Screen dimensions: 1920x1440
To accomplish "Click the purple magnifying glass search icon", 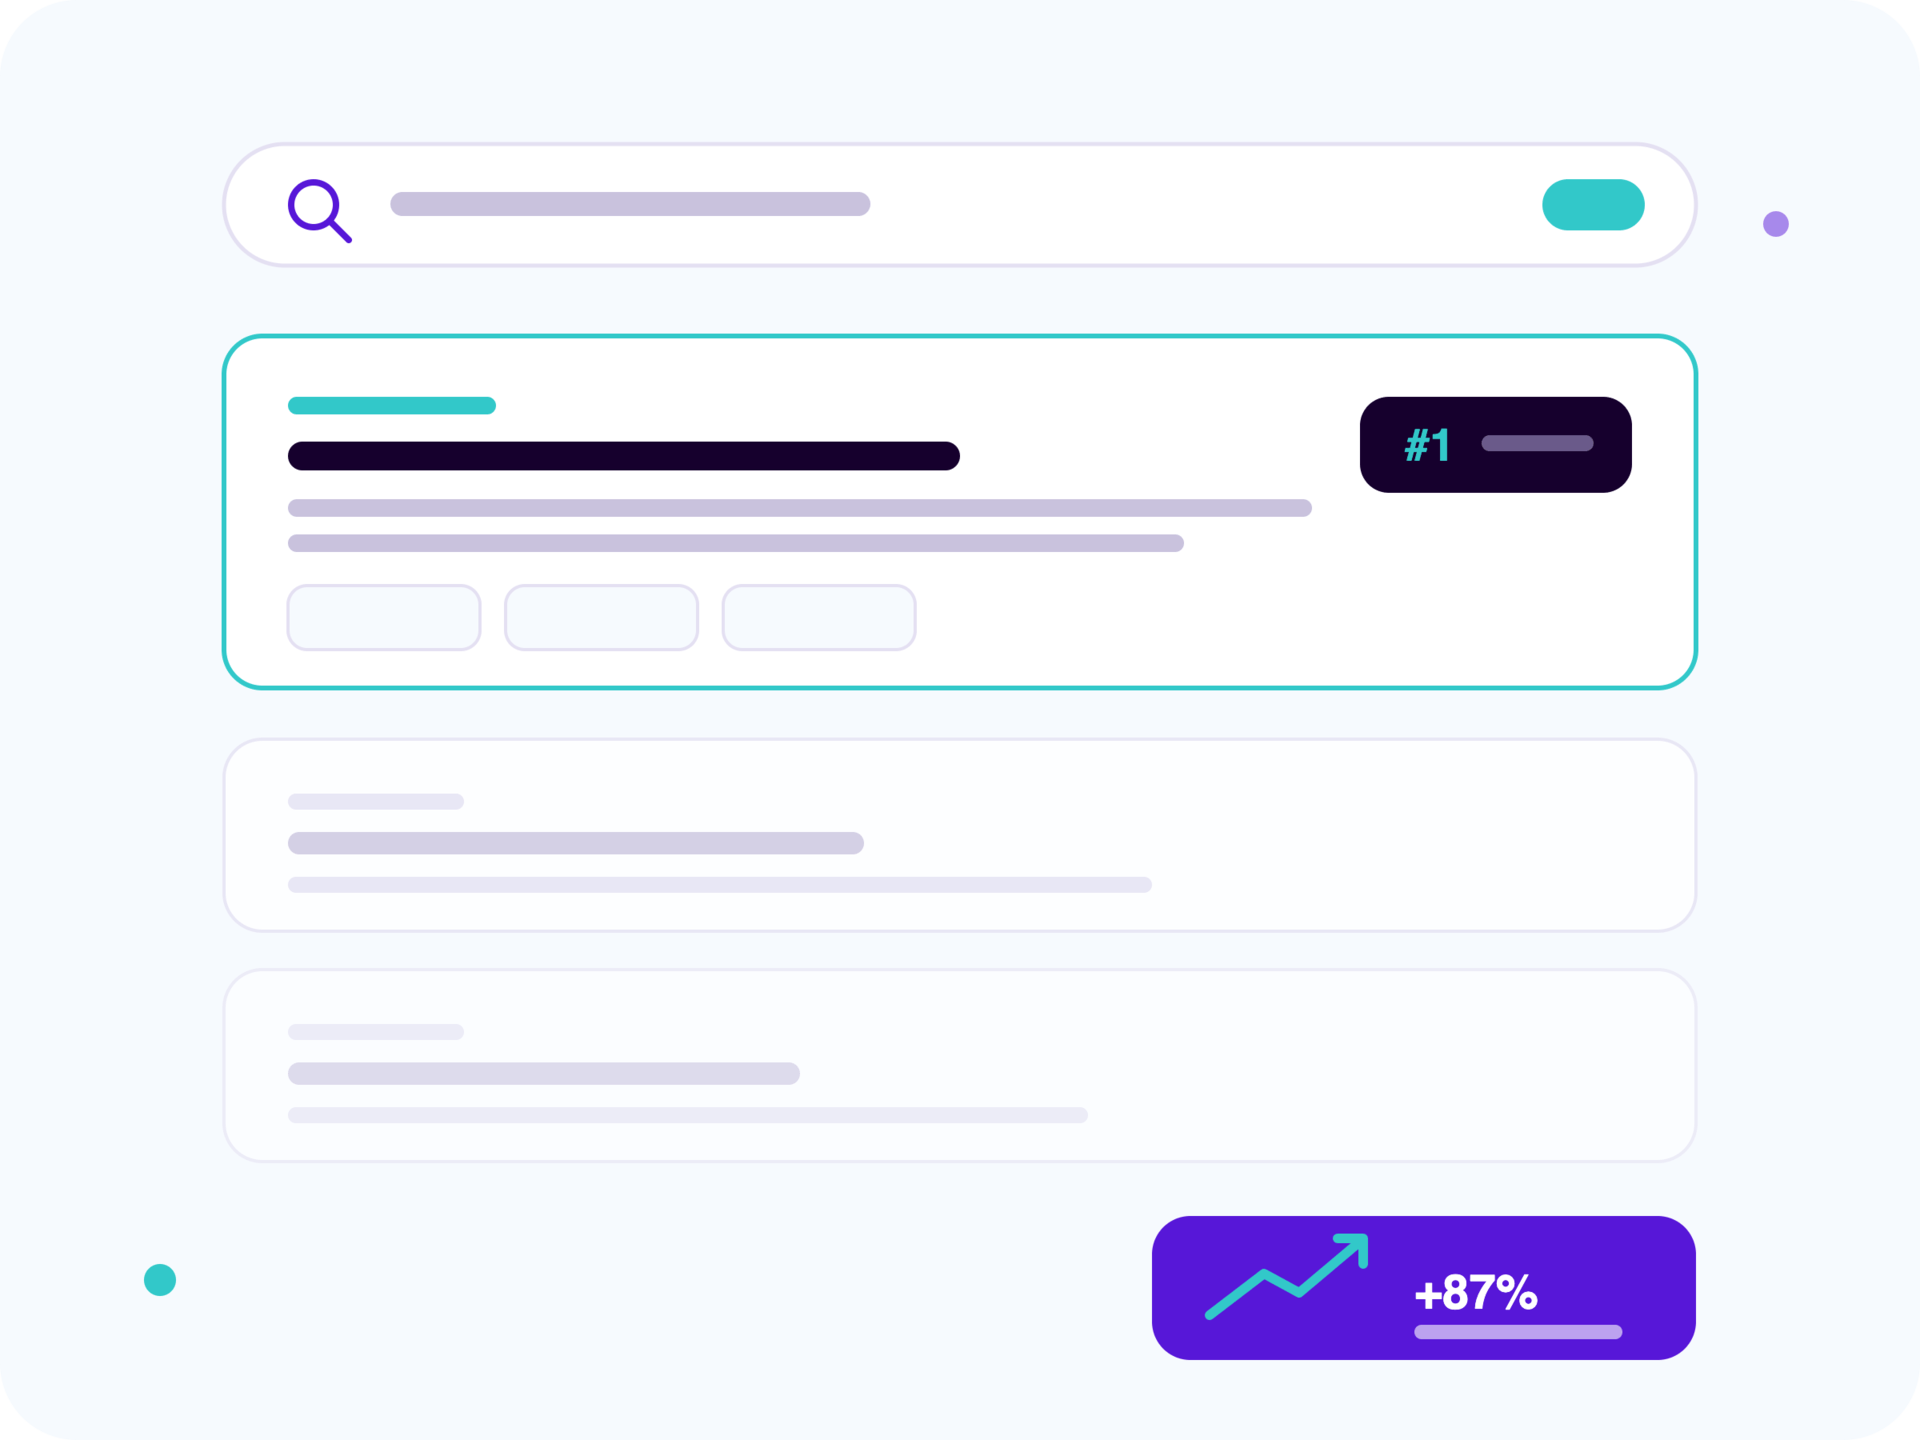I will [320, 211].
